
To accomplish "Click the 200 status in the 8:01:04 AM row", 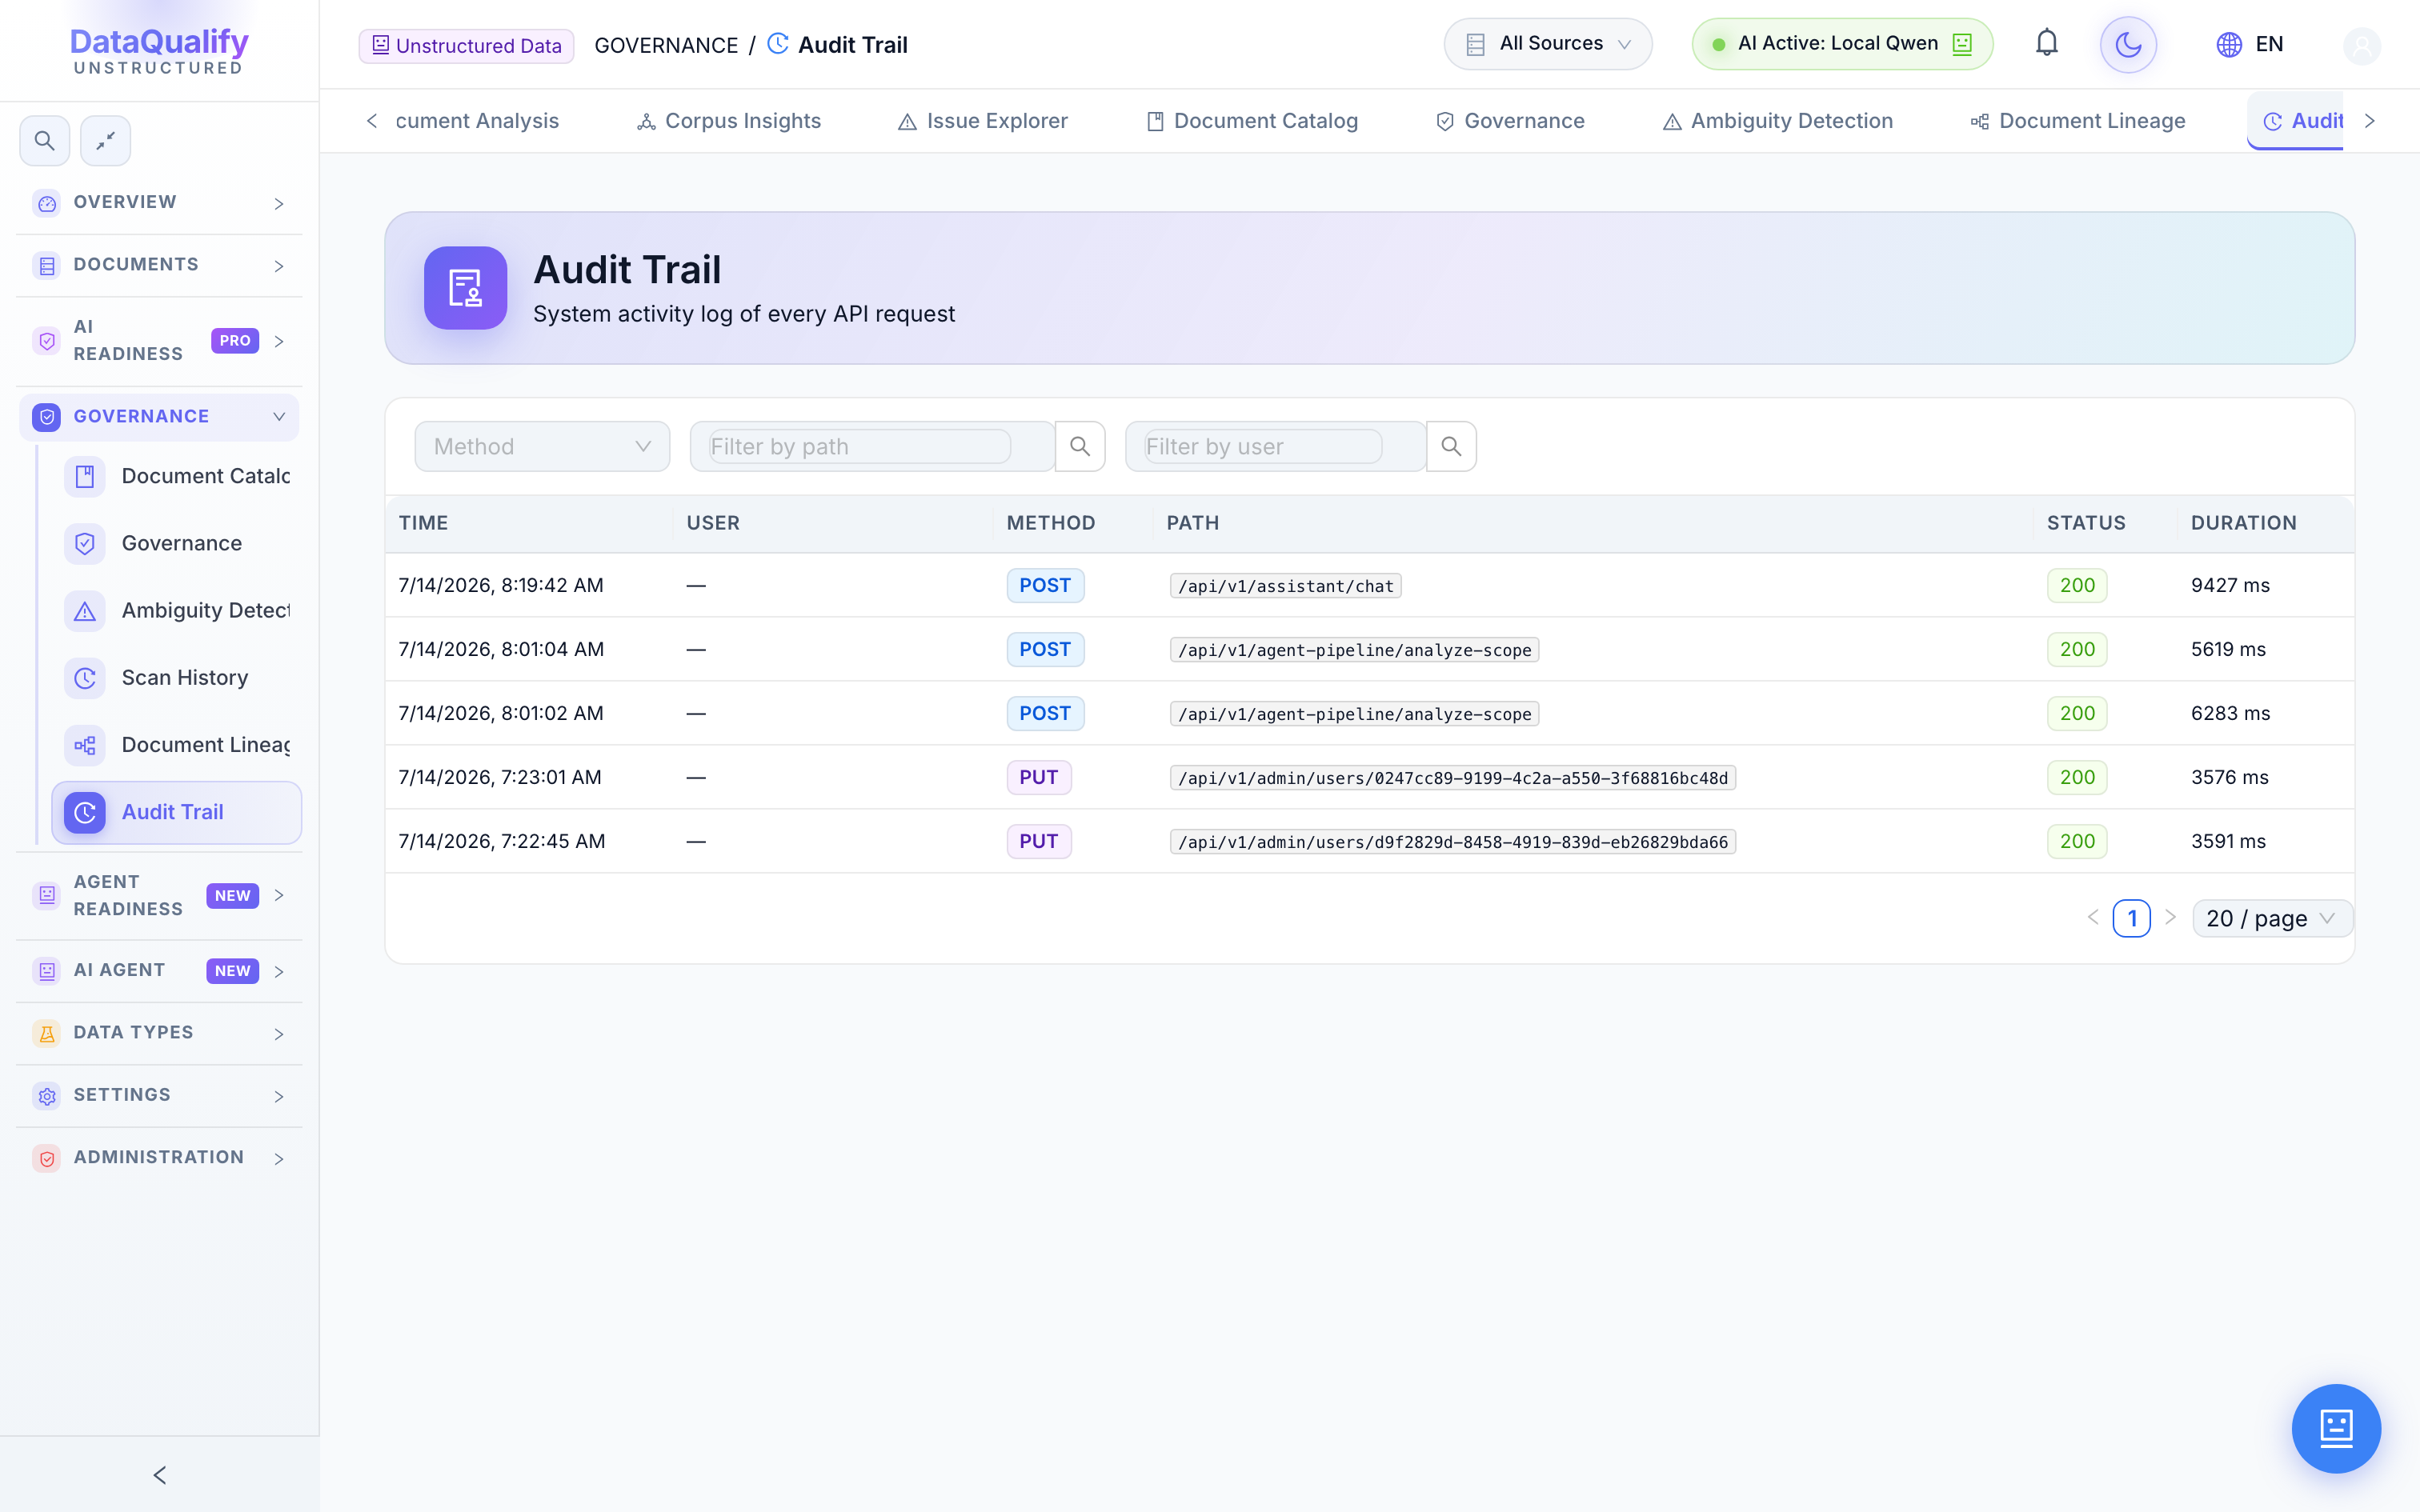I will point(2077,649).
